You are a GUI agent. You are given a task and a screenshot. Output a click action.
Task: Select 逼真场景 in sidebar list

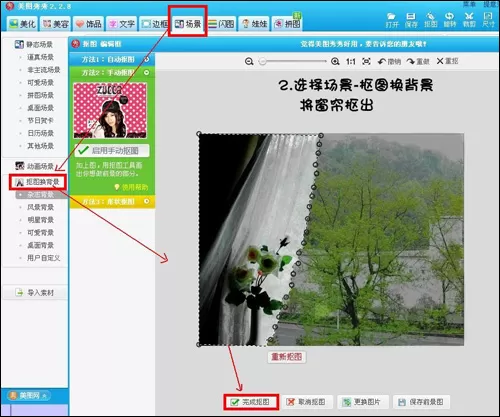click(x=40, y=57)
